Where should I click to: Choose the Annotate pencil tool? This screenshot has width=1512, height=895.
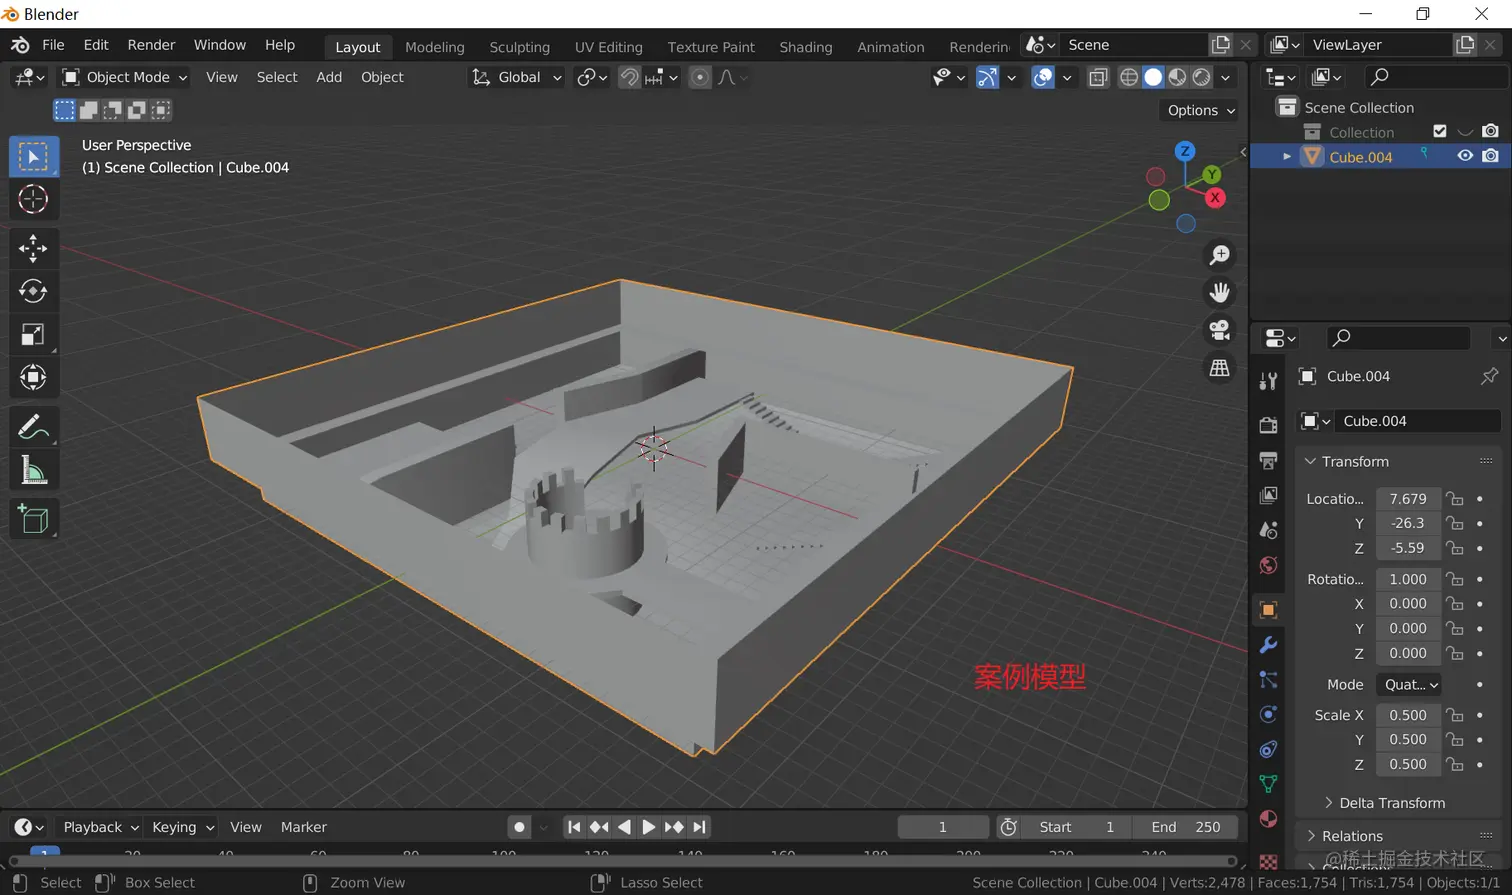pyautogui.click(x=33, y=428)
